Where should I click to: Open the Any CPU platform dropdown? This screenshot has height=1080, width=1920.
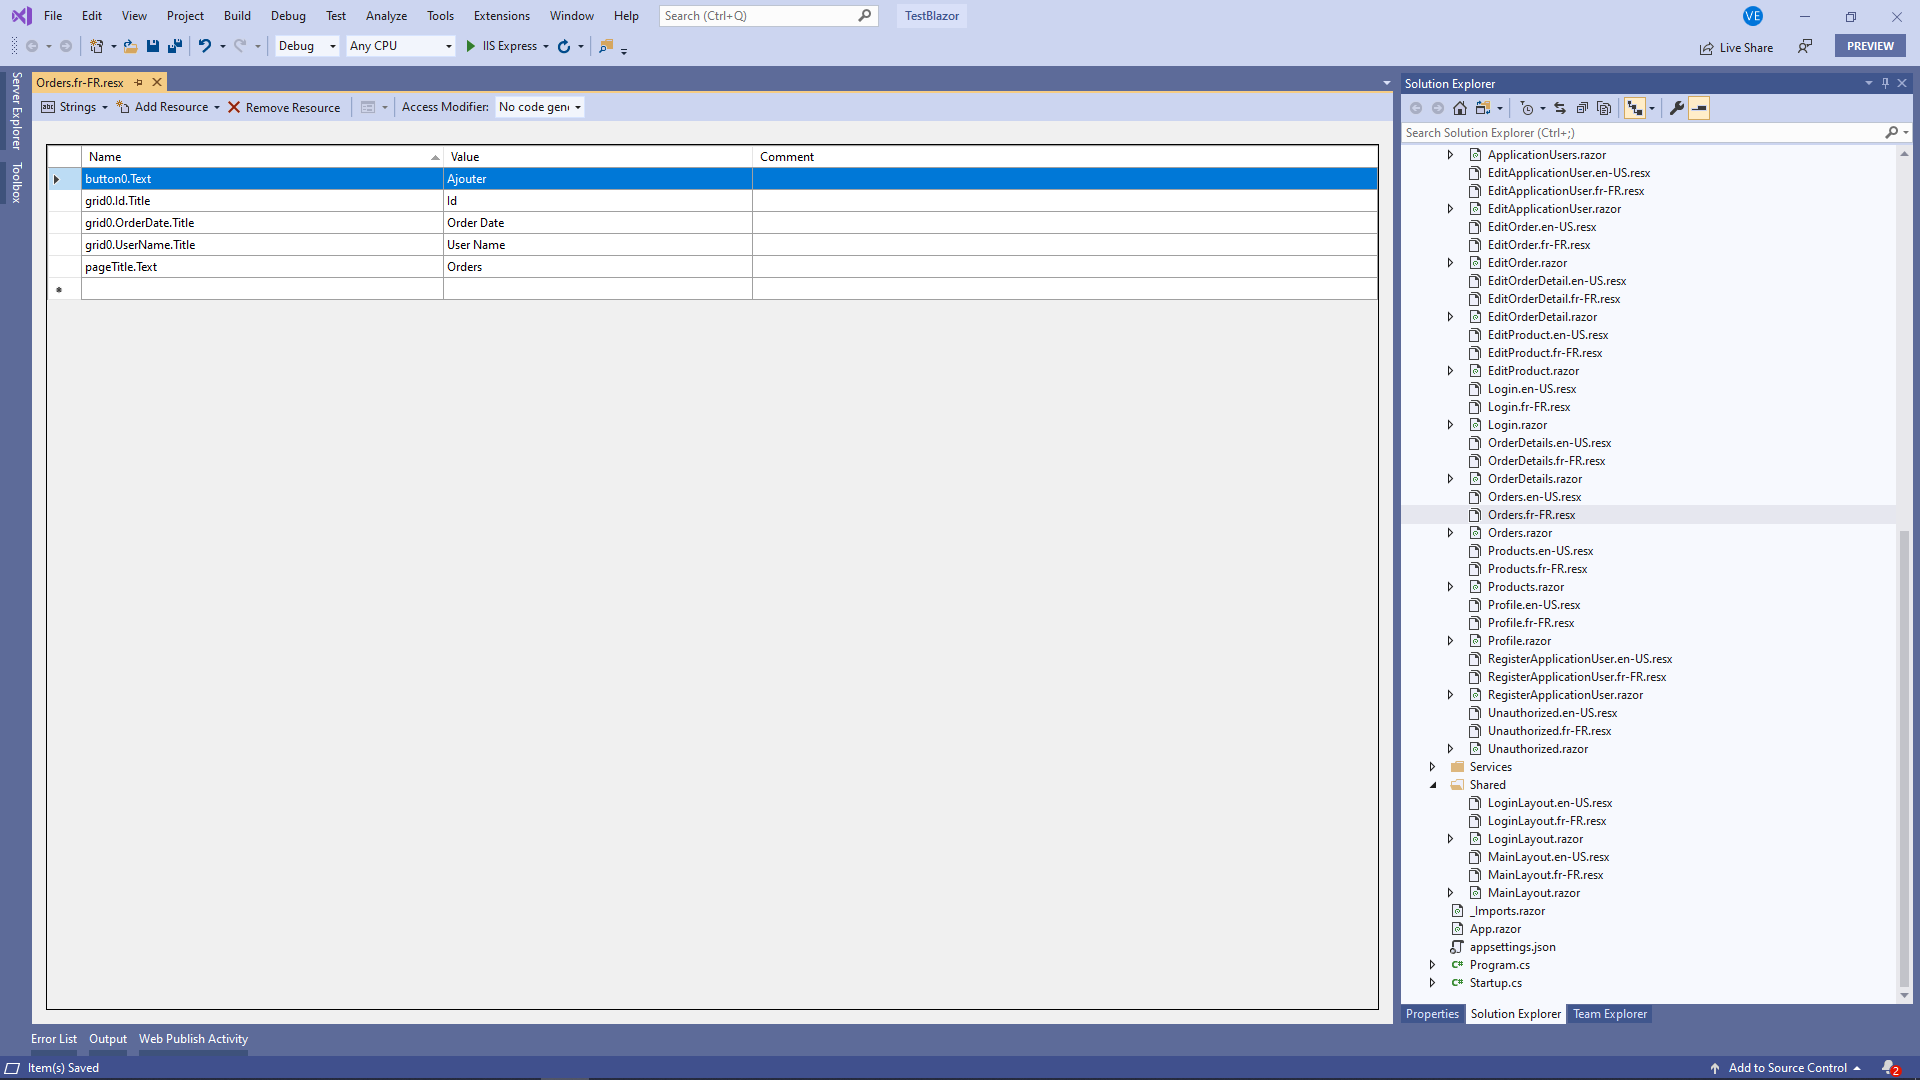[x=401, y=46]
